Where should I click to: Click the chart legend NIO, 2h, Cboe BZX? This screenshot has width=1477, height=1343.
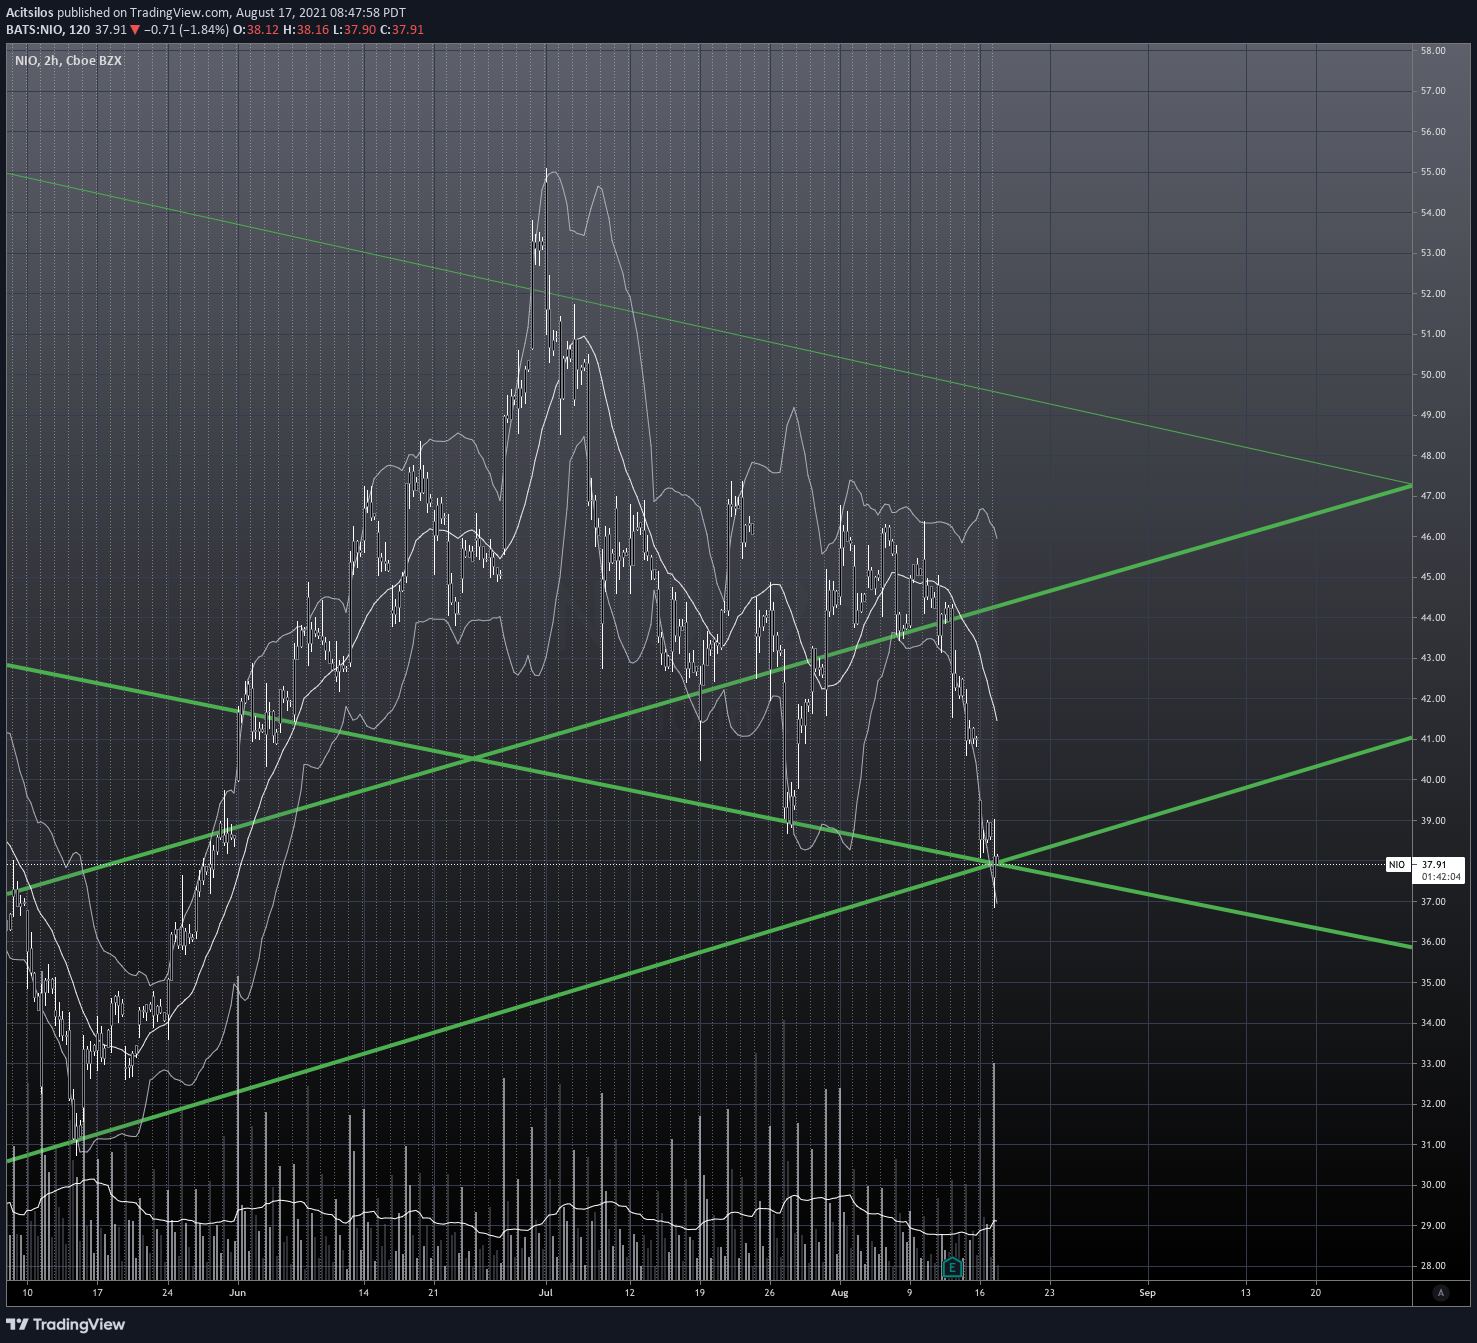point(68,61)
